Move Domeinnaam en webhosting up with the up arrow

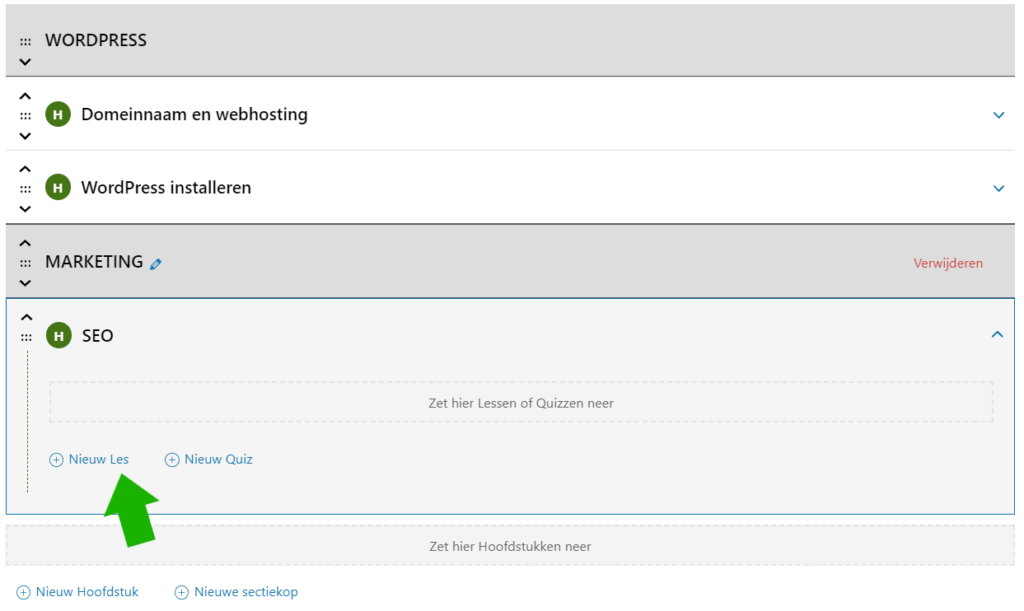pos(26,96)
